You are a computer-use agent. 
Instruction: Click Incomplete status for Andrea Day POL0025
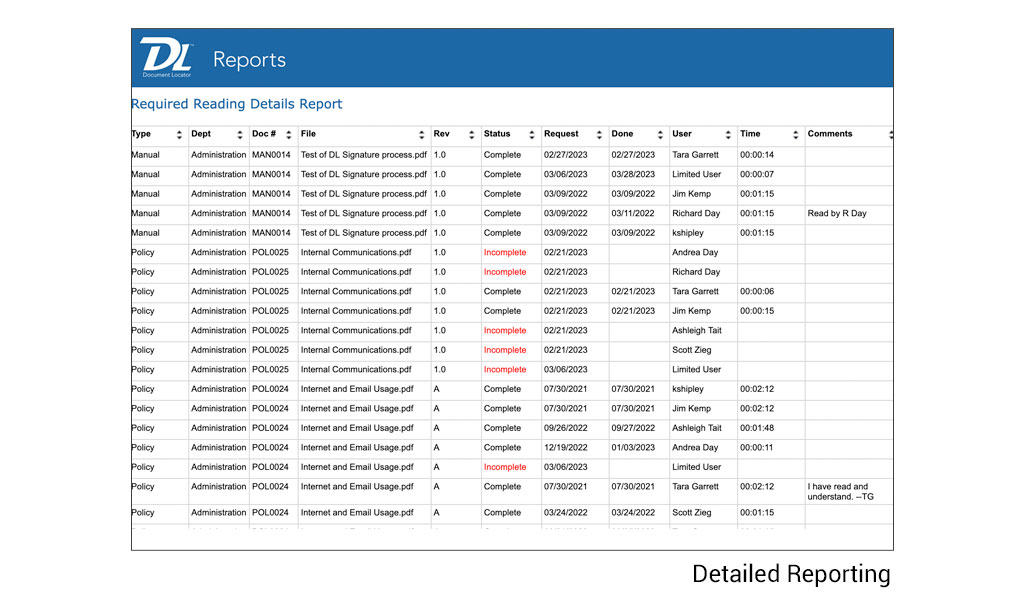pyautogui.click(x=505, y=253)
